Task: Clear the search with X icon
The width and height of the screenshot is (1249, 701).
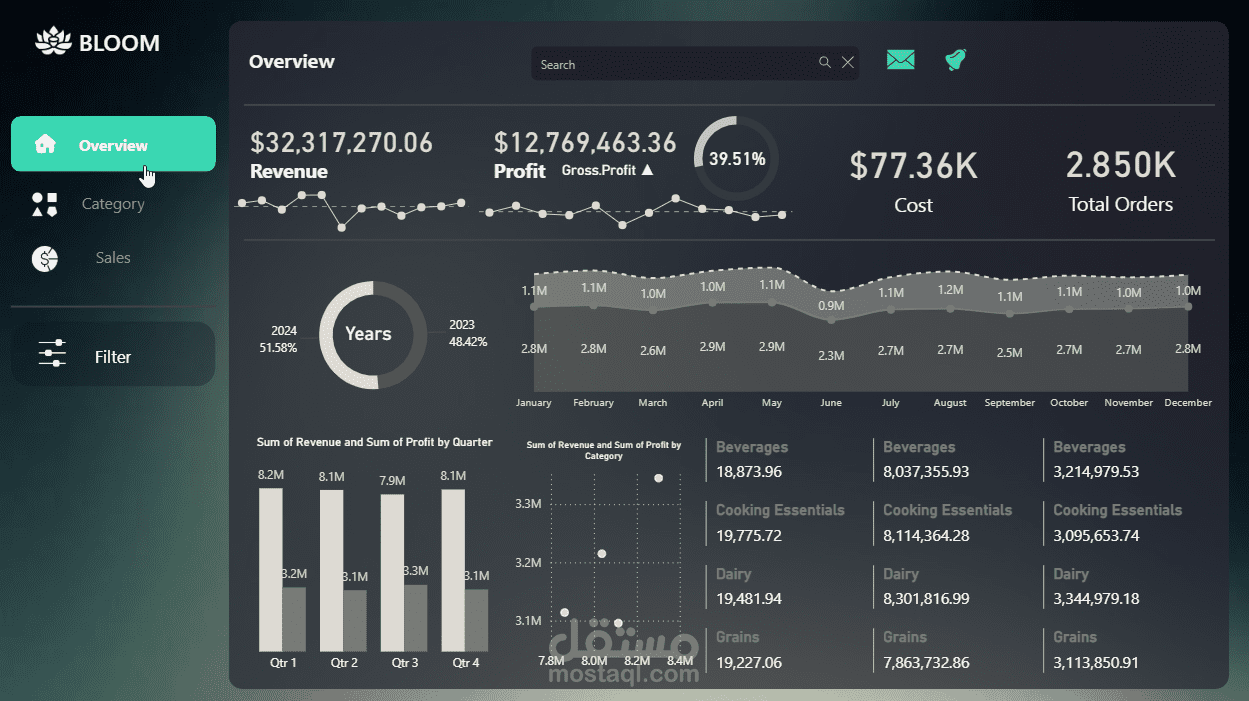Action: point(848,62)
